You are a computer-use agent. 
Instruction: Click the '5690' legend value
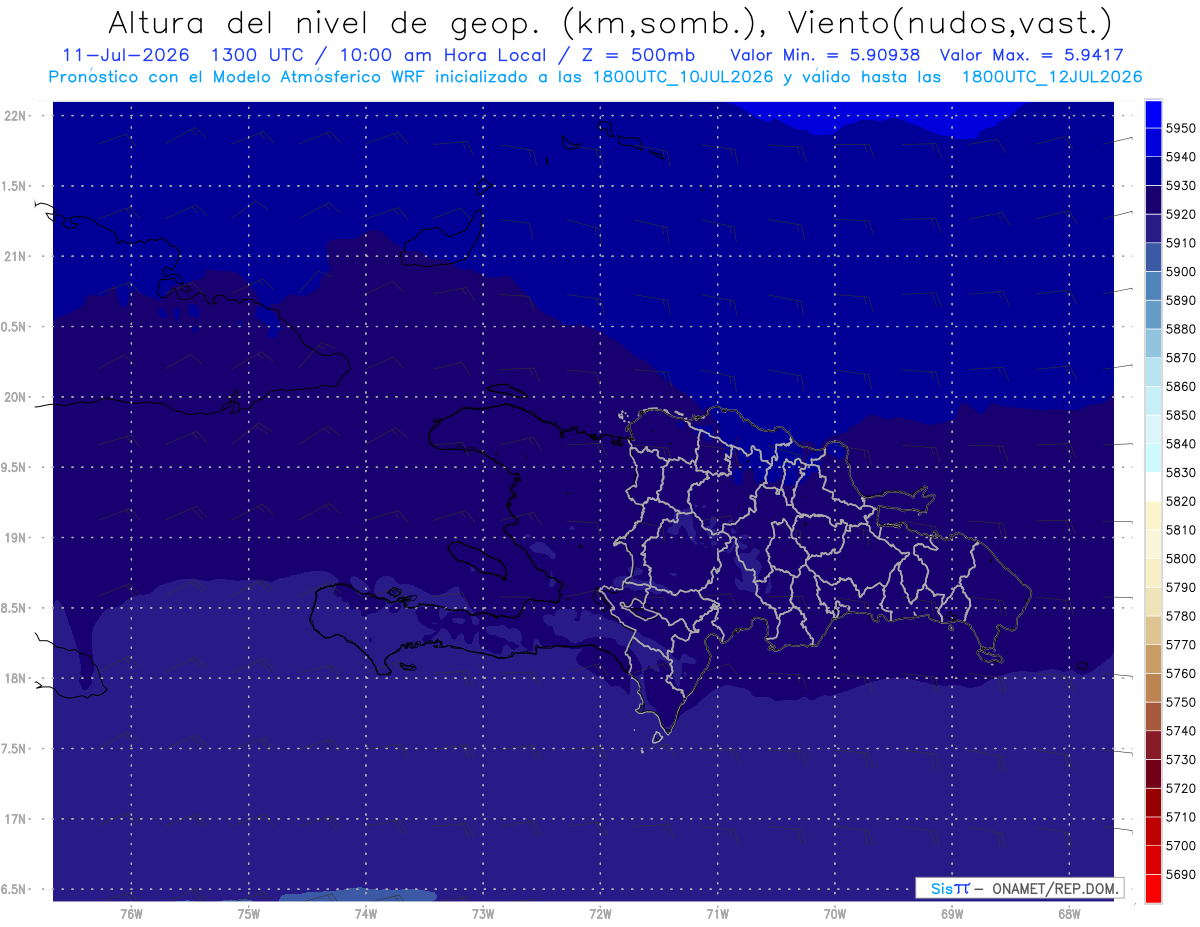pyautogui.click(x=1181, y=874)
